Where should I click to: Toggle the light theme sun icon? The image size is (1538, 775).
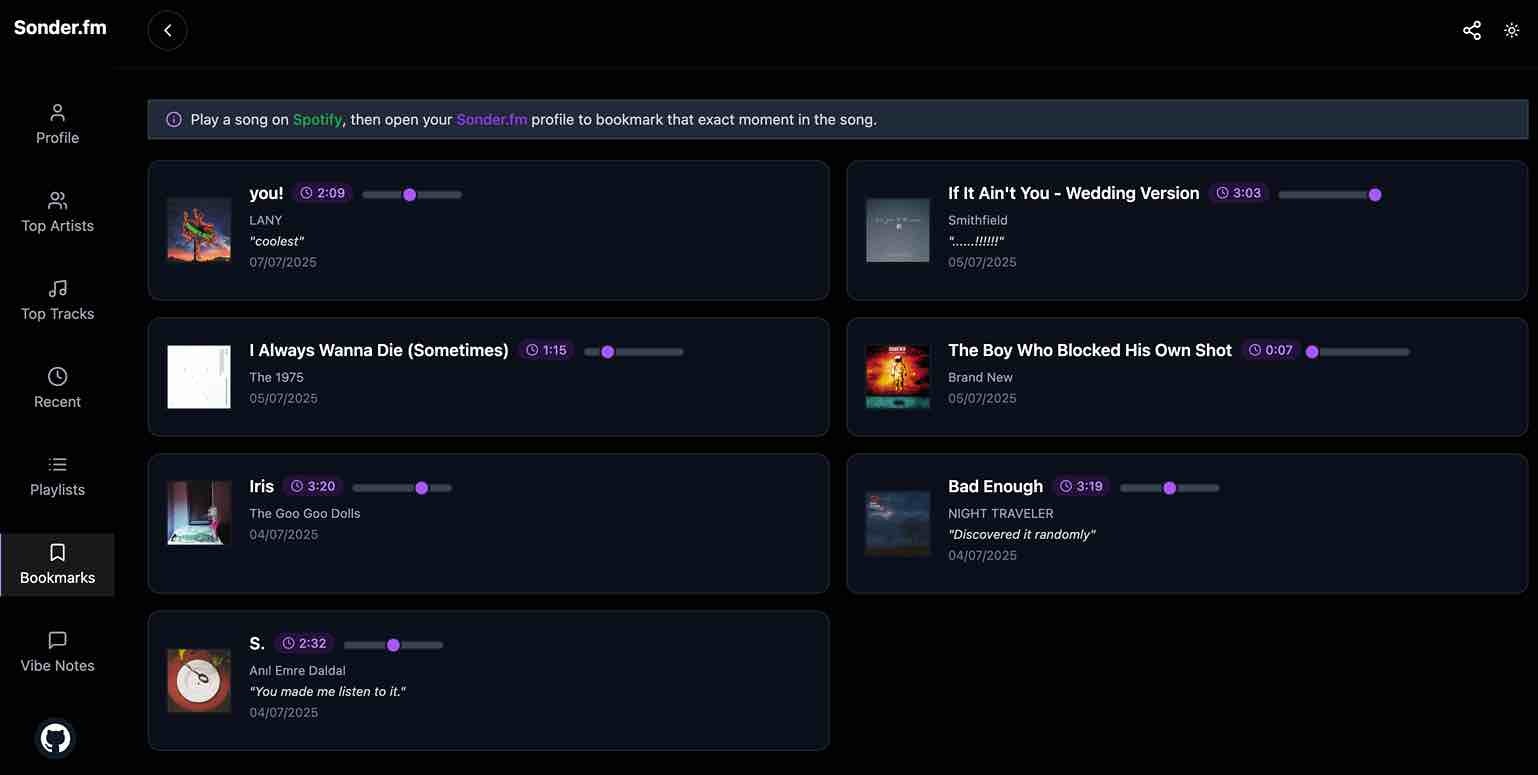point(1512,30)
